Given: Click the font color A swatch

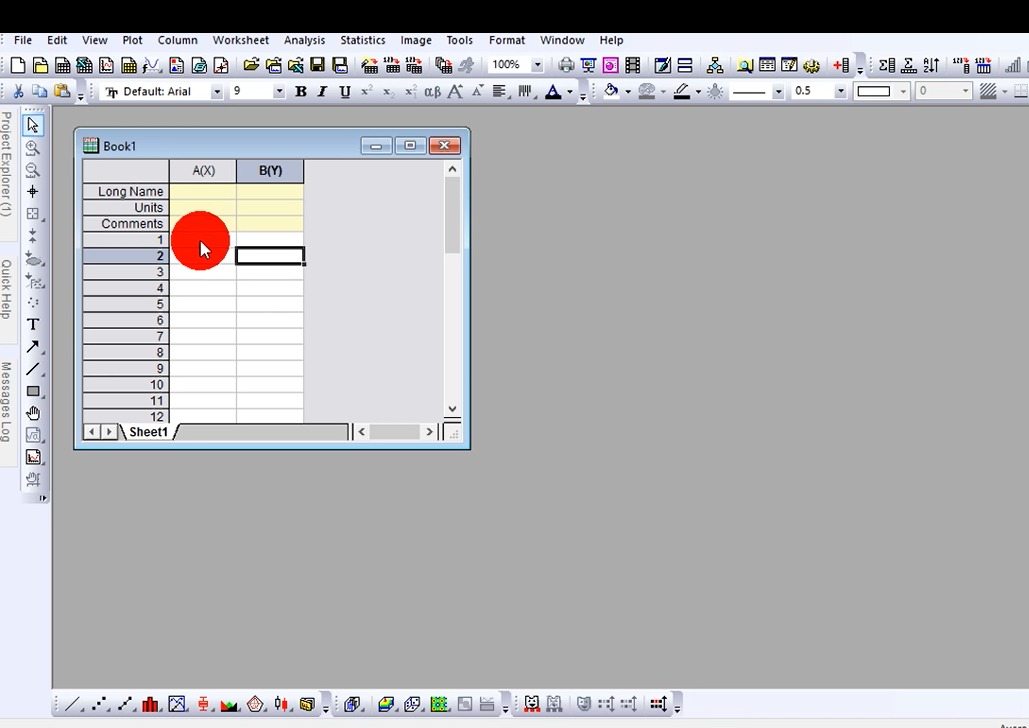Looking at the screenshot, I should [x=553, y=91].
